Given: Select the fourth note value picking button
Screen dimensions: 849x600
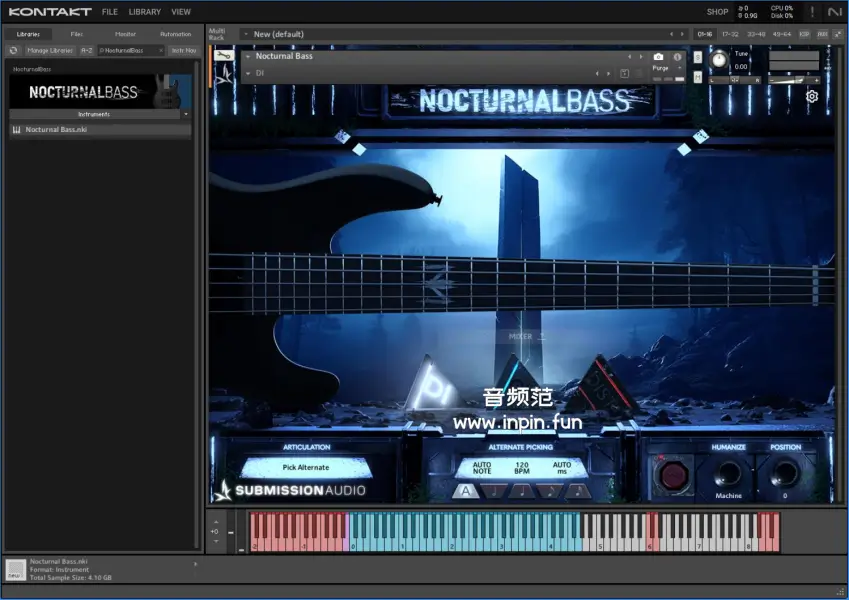Looking at the screenshot, I should click(x=578, y=491).
